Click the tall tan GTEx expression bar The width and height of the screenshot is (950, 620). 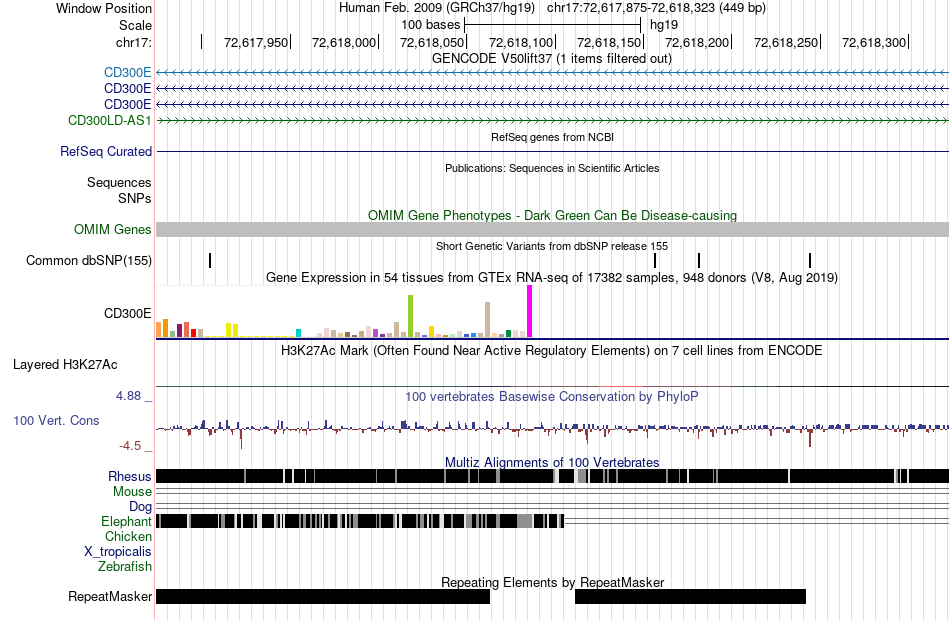pyautogui.click(x=488, y=319)
